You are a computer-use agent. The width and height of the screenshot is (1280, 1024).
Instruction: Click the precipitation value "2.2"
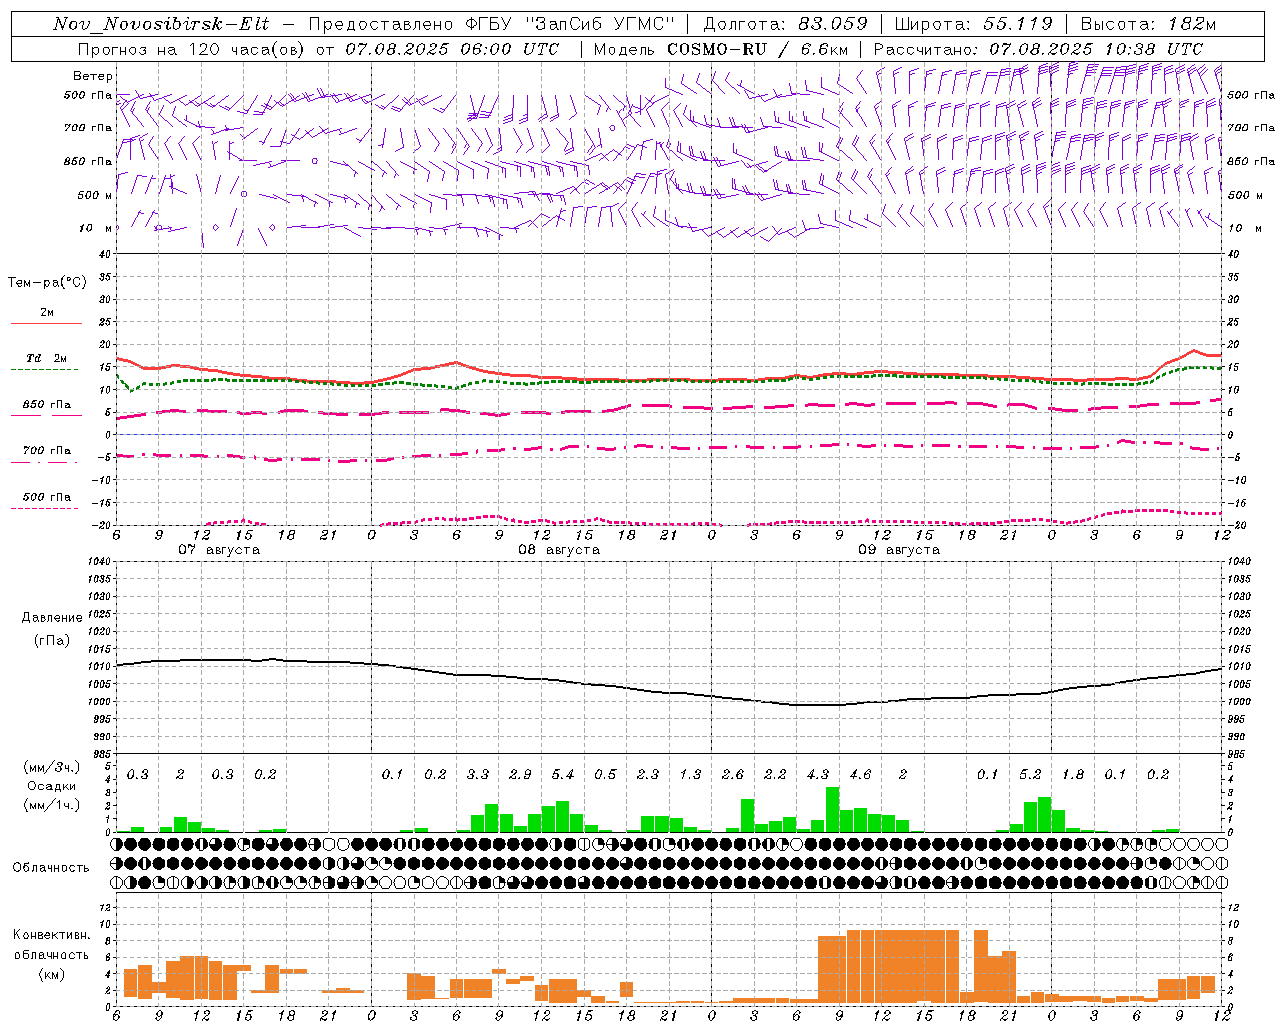point(775,774)
